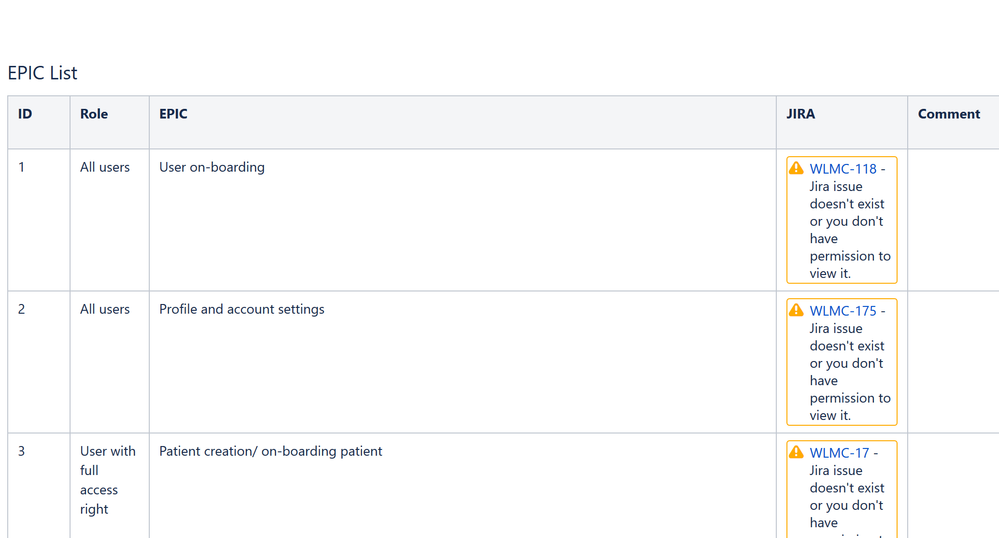Viewport: 999px width, 538px height.
Task: Open the WLMC-17 Jira issue link
Action: (839, 453)
